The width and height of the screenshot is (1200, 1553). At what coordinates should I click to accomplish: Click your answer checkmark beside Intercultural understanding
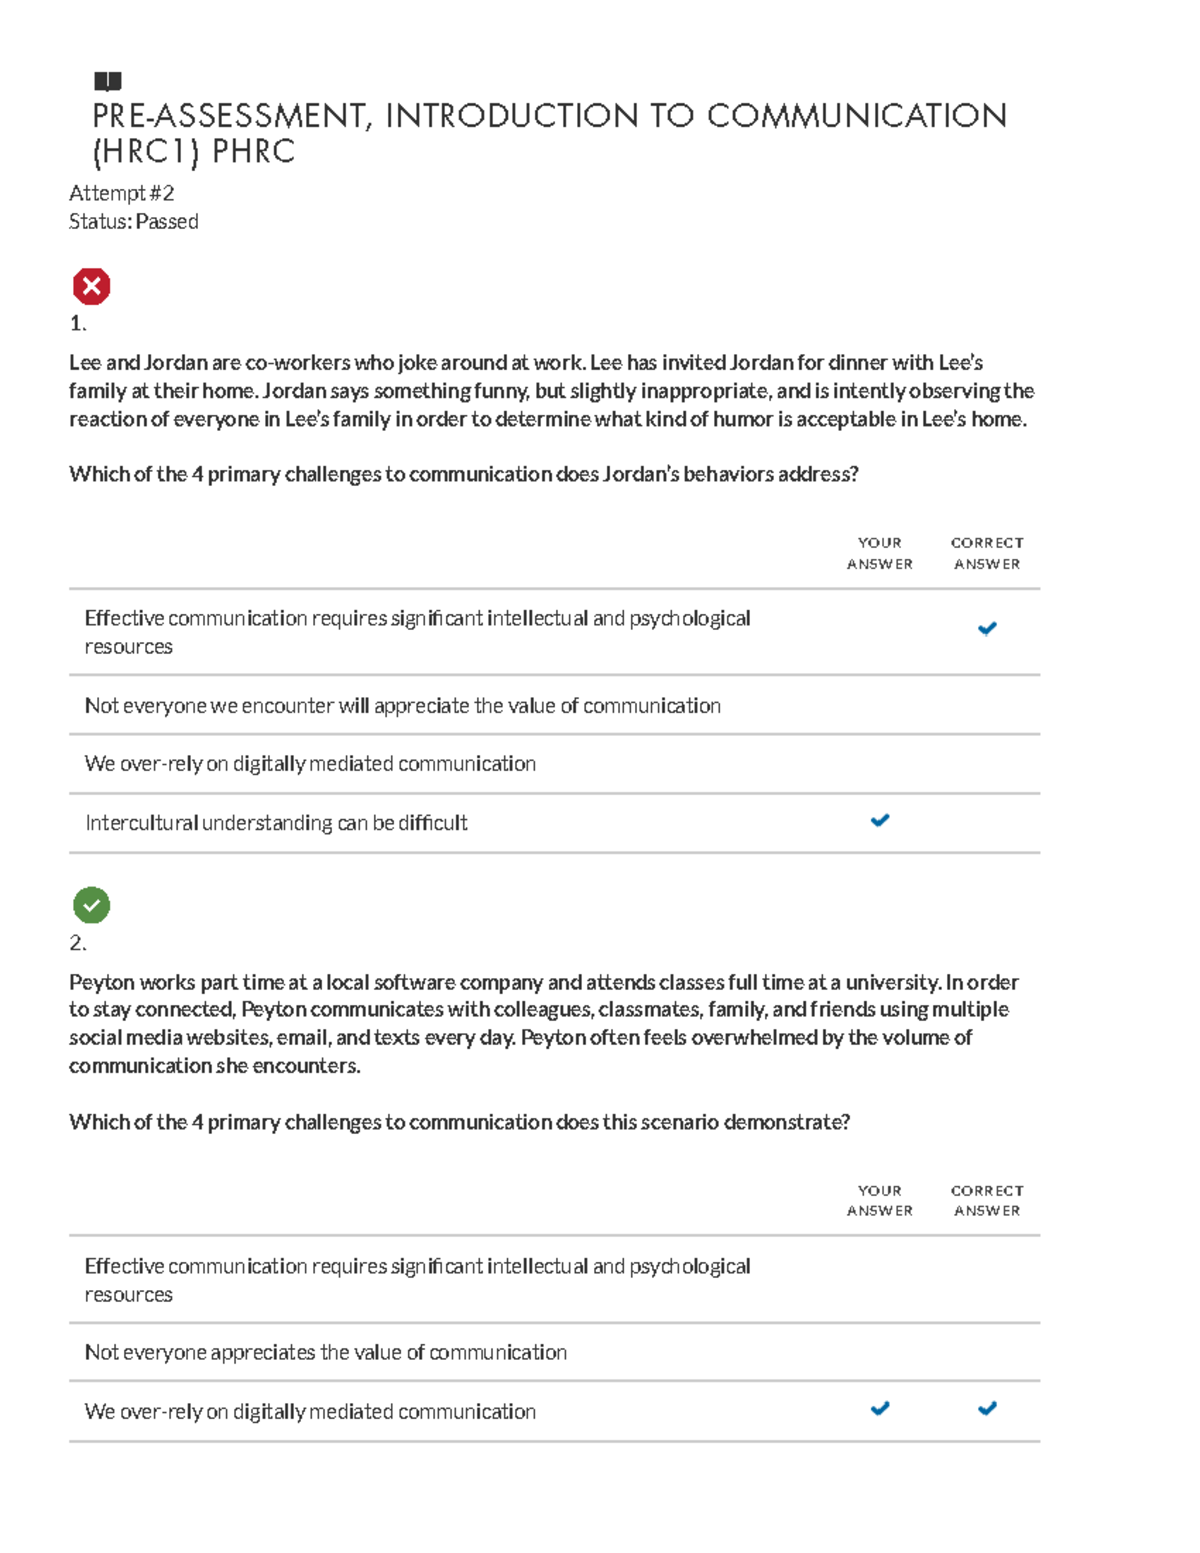[x=880, y=821]
